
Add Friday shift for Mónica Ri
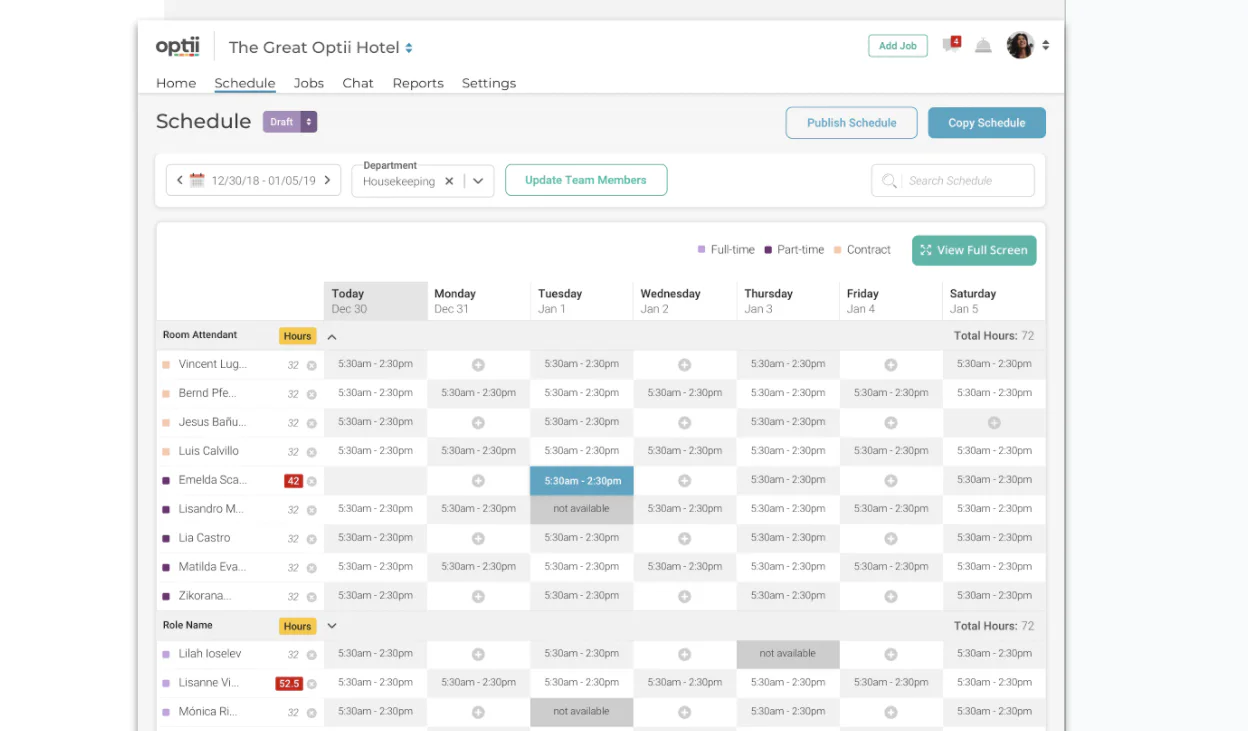(891, 713)
